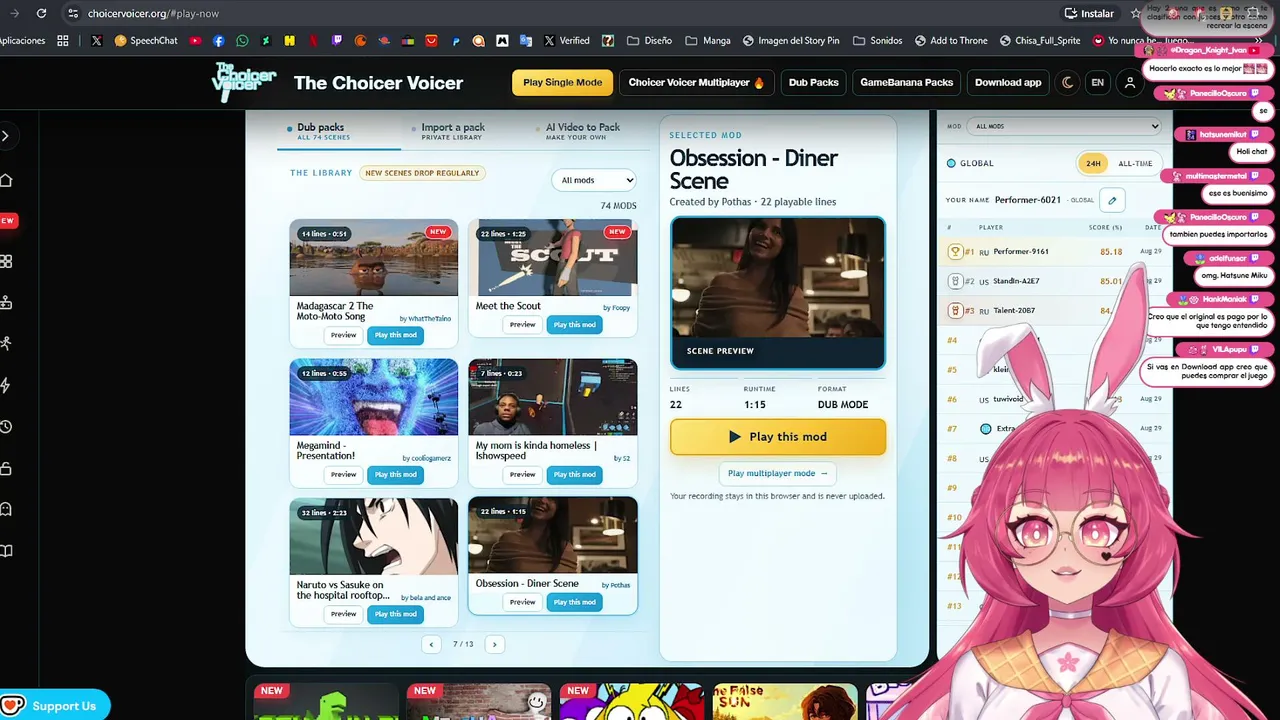Open the Manga bookmarks folder
The image size is (1280, 720).
tap(708, 41)
